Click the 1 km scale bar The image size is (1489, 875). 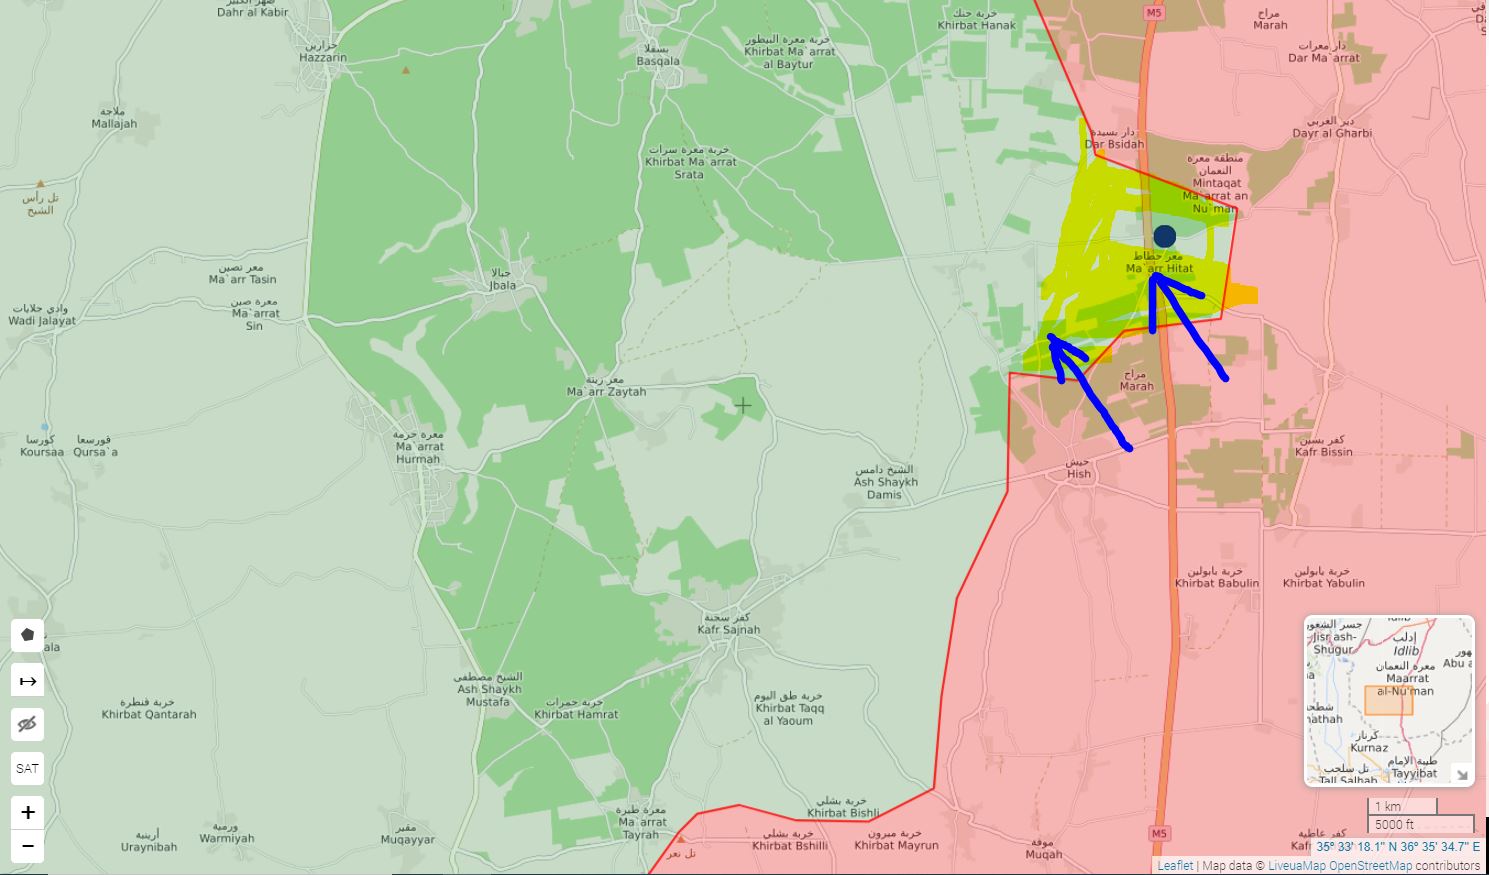coord(1401,806)
